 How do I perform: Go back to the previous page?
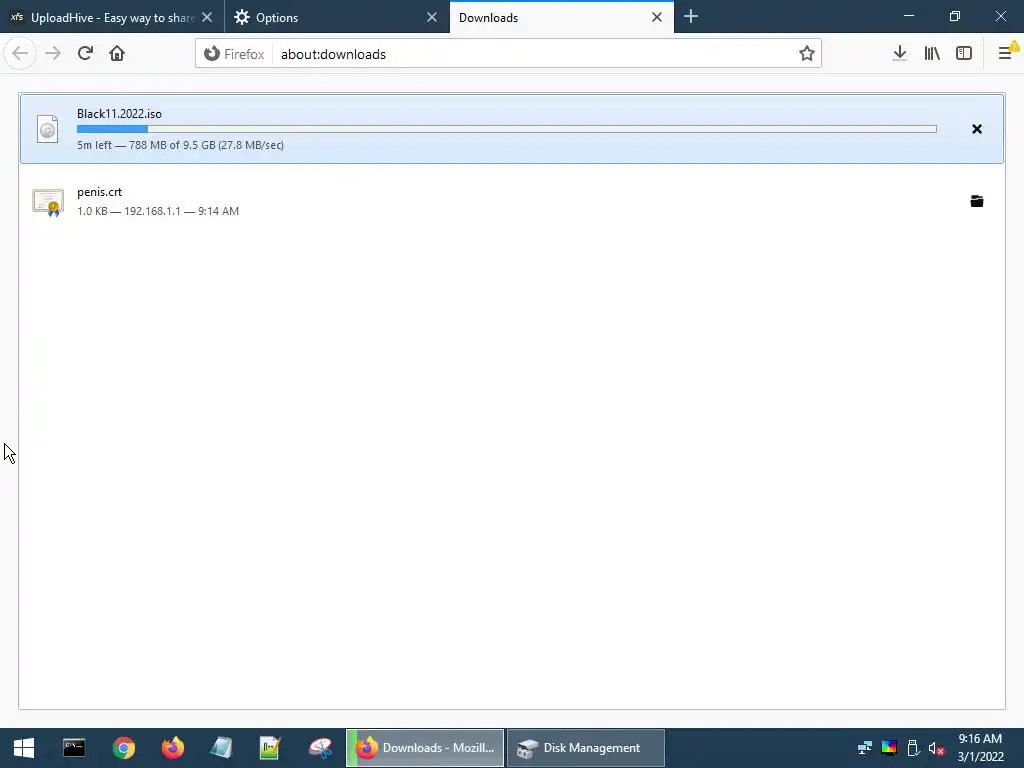20,54
